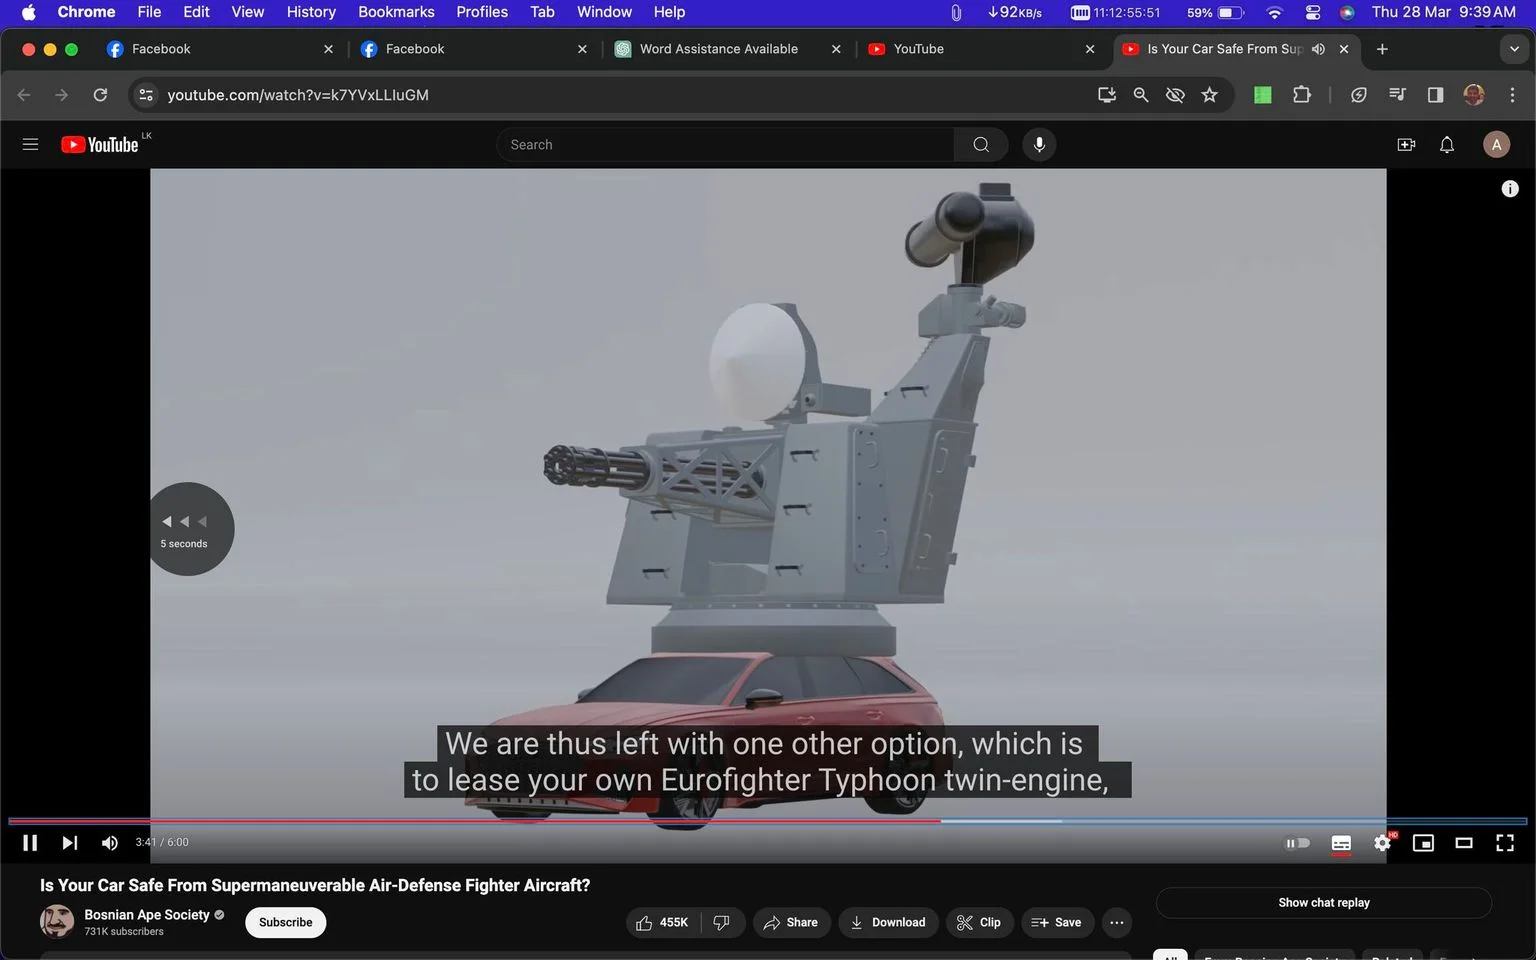Open YouTube notifications bell
The width and height of the screenshot is (1536, 960).
(x=1447, y=145)
